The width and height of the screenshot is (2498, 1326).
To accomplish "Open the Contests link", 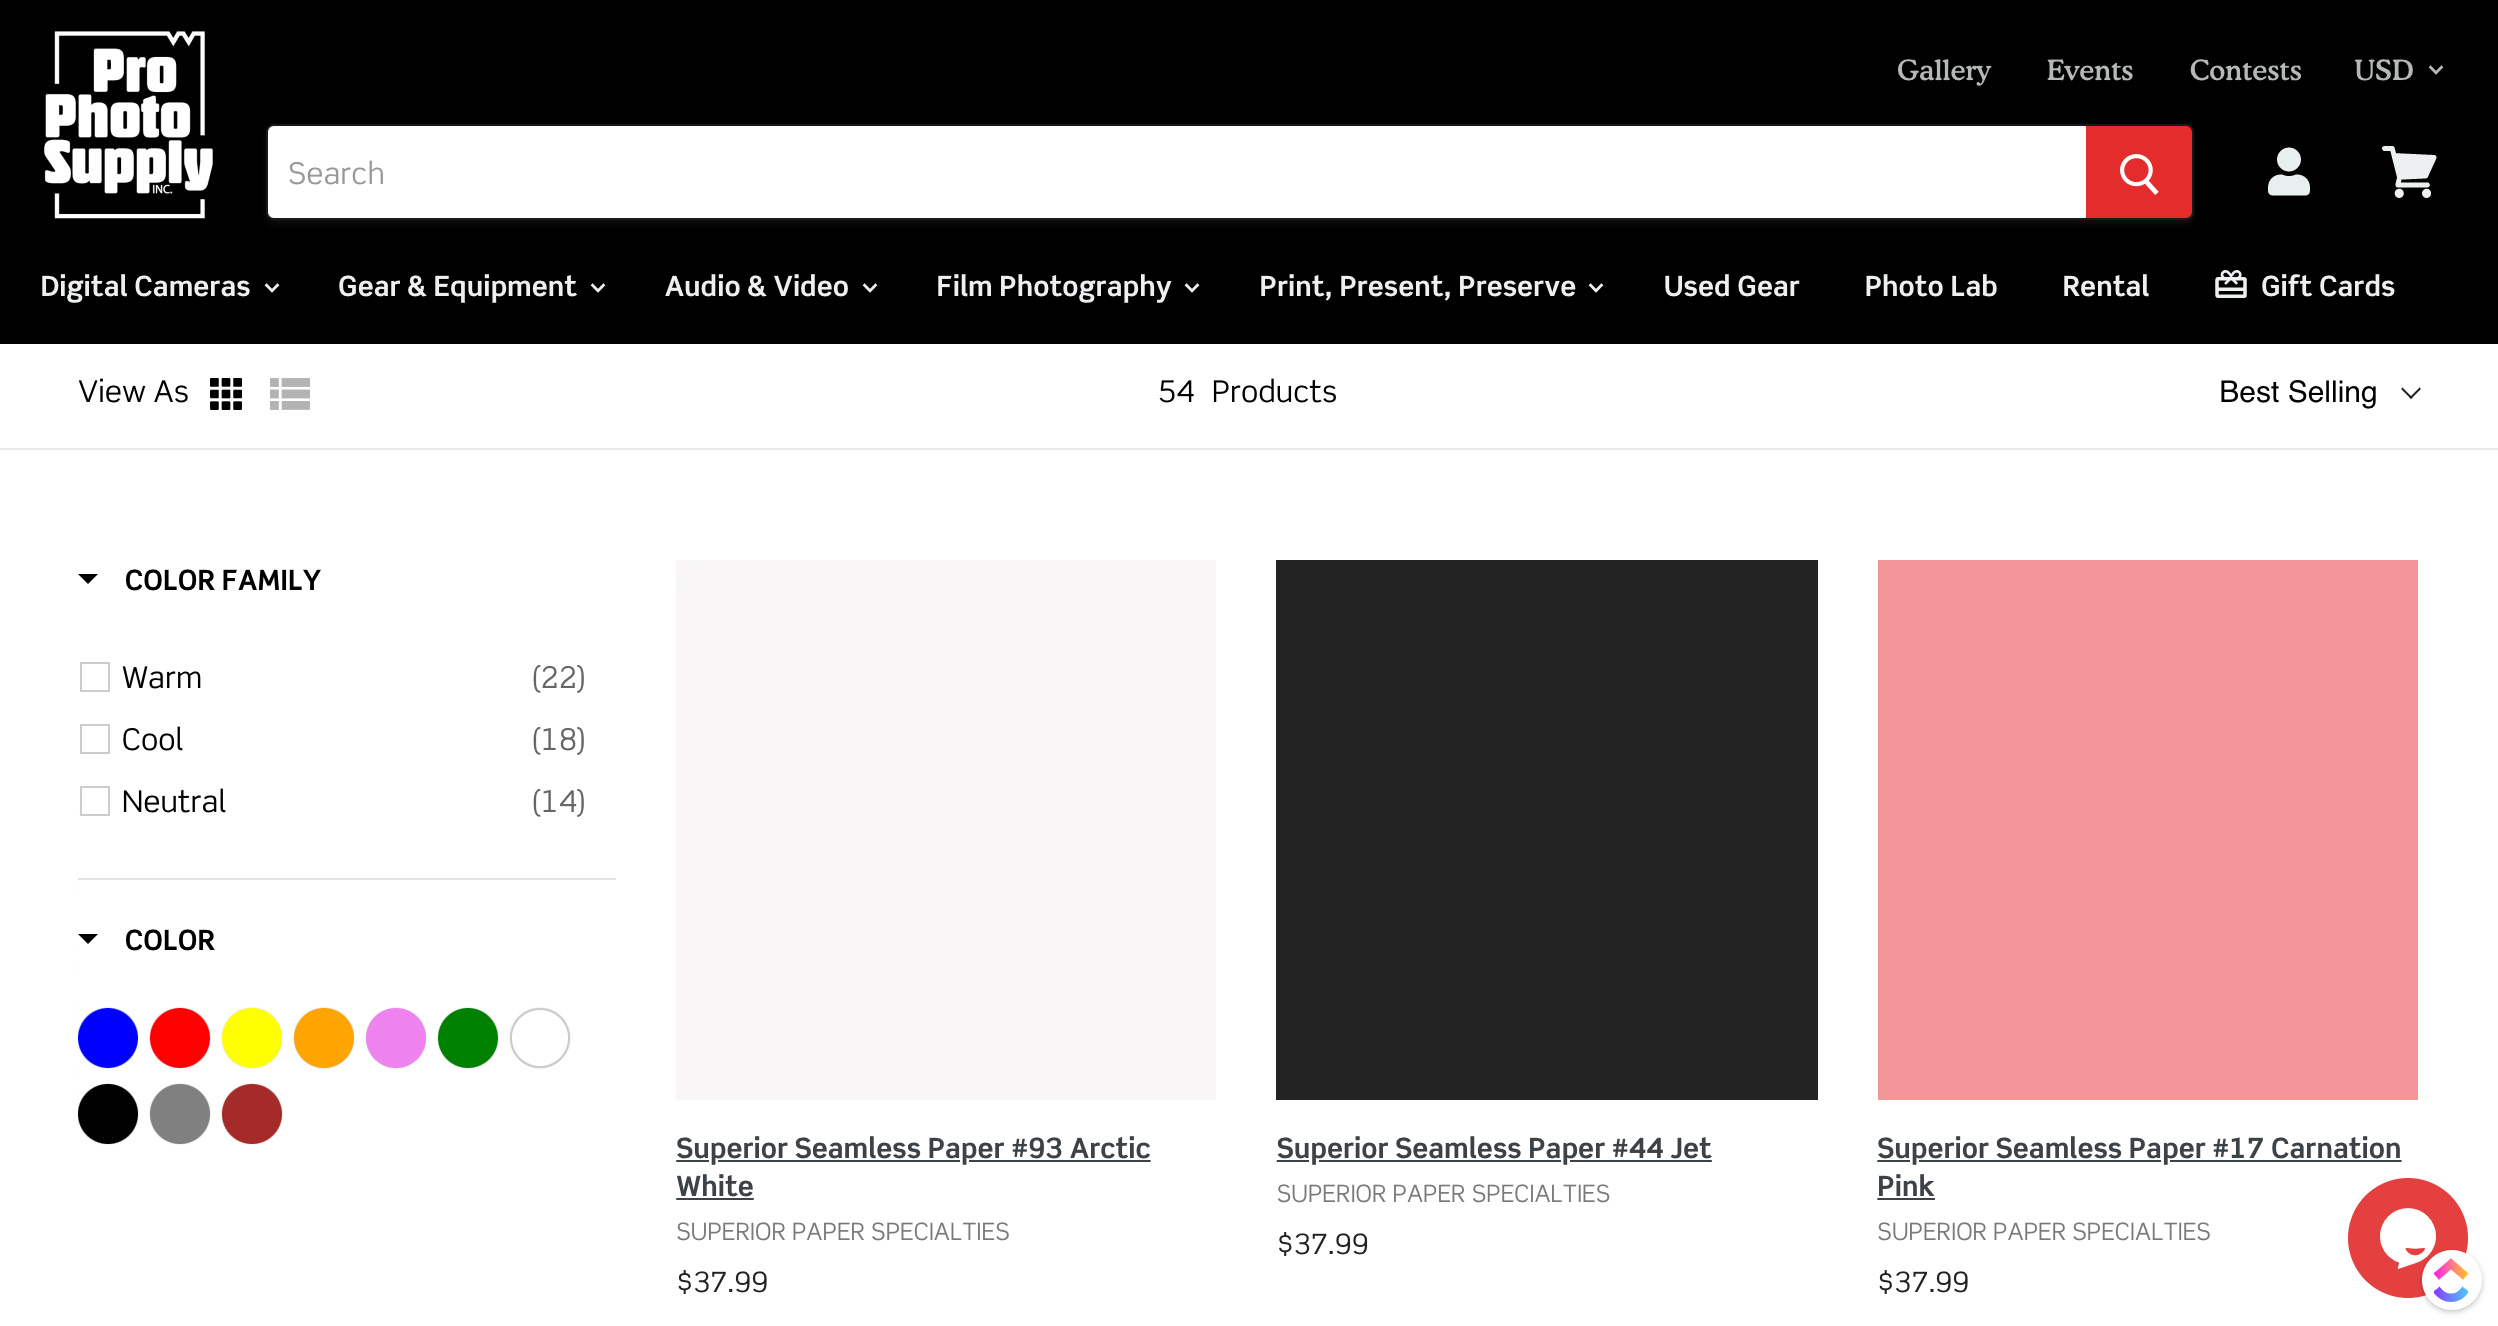I will 2245,70.
